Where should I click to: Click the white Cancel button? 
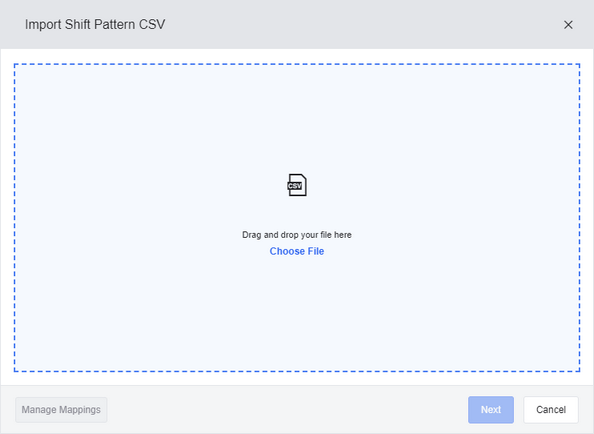(551, 409)
